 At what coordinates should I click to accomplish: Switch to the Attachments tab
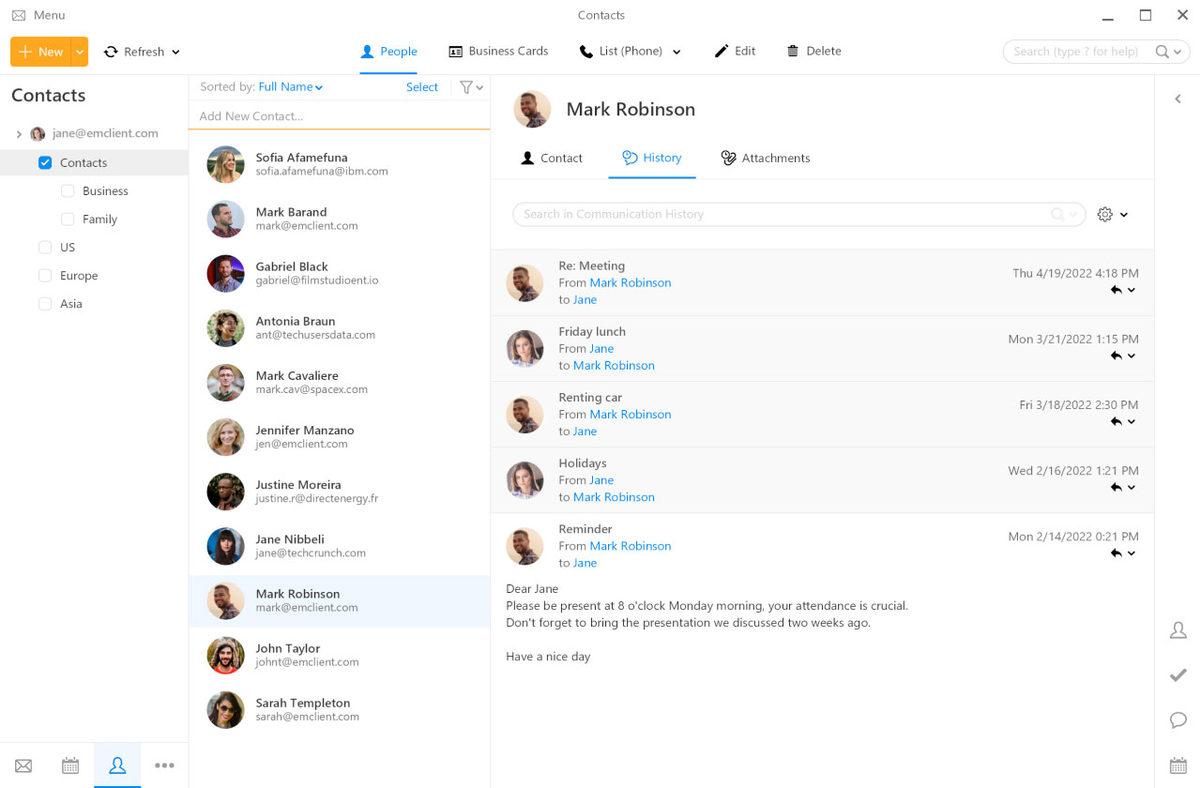765,158
